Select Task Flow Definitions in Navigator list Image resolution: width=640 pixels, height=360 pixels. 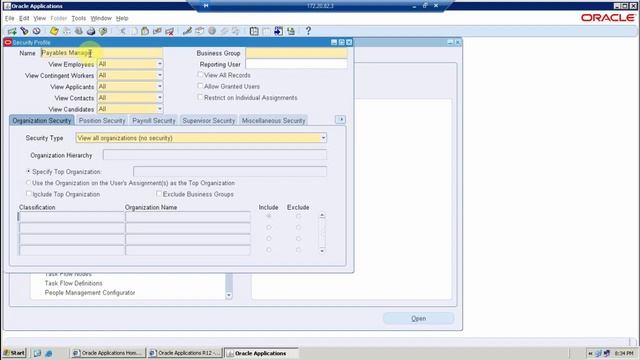click(73, 283)
